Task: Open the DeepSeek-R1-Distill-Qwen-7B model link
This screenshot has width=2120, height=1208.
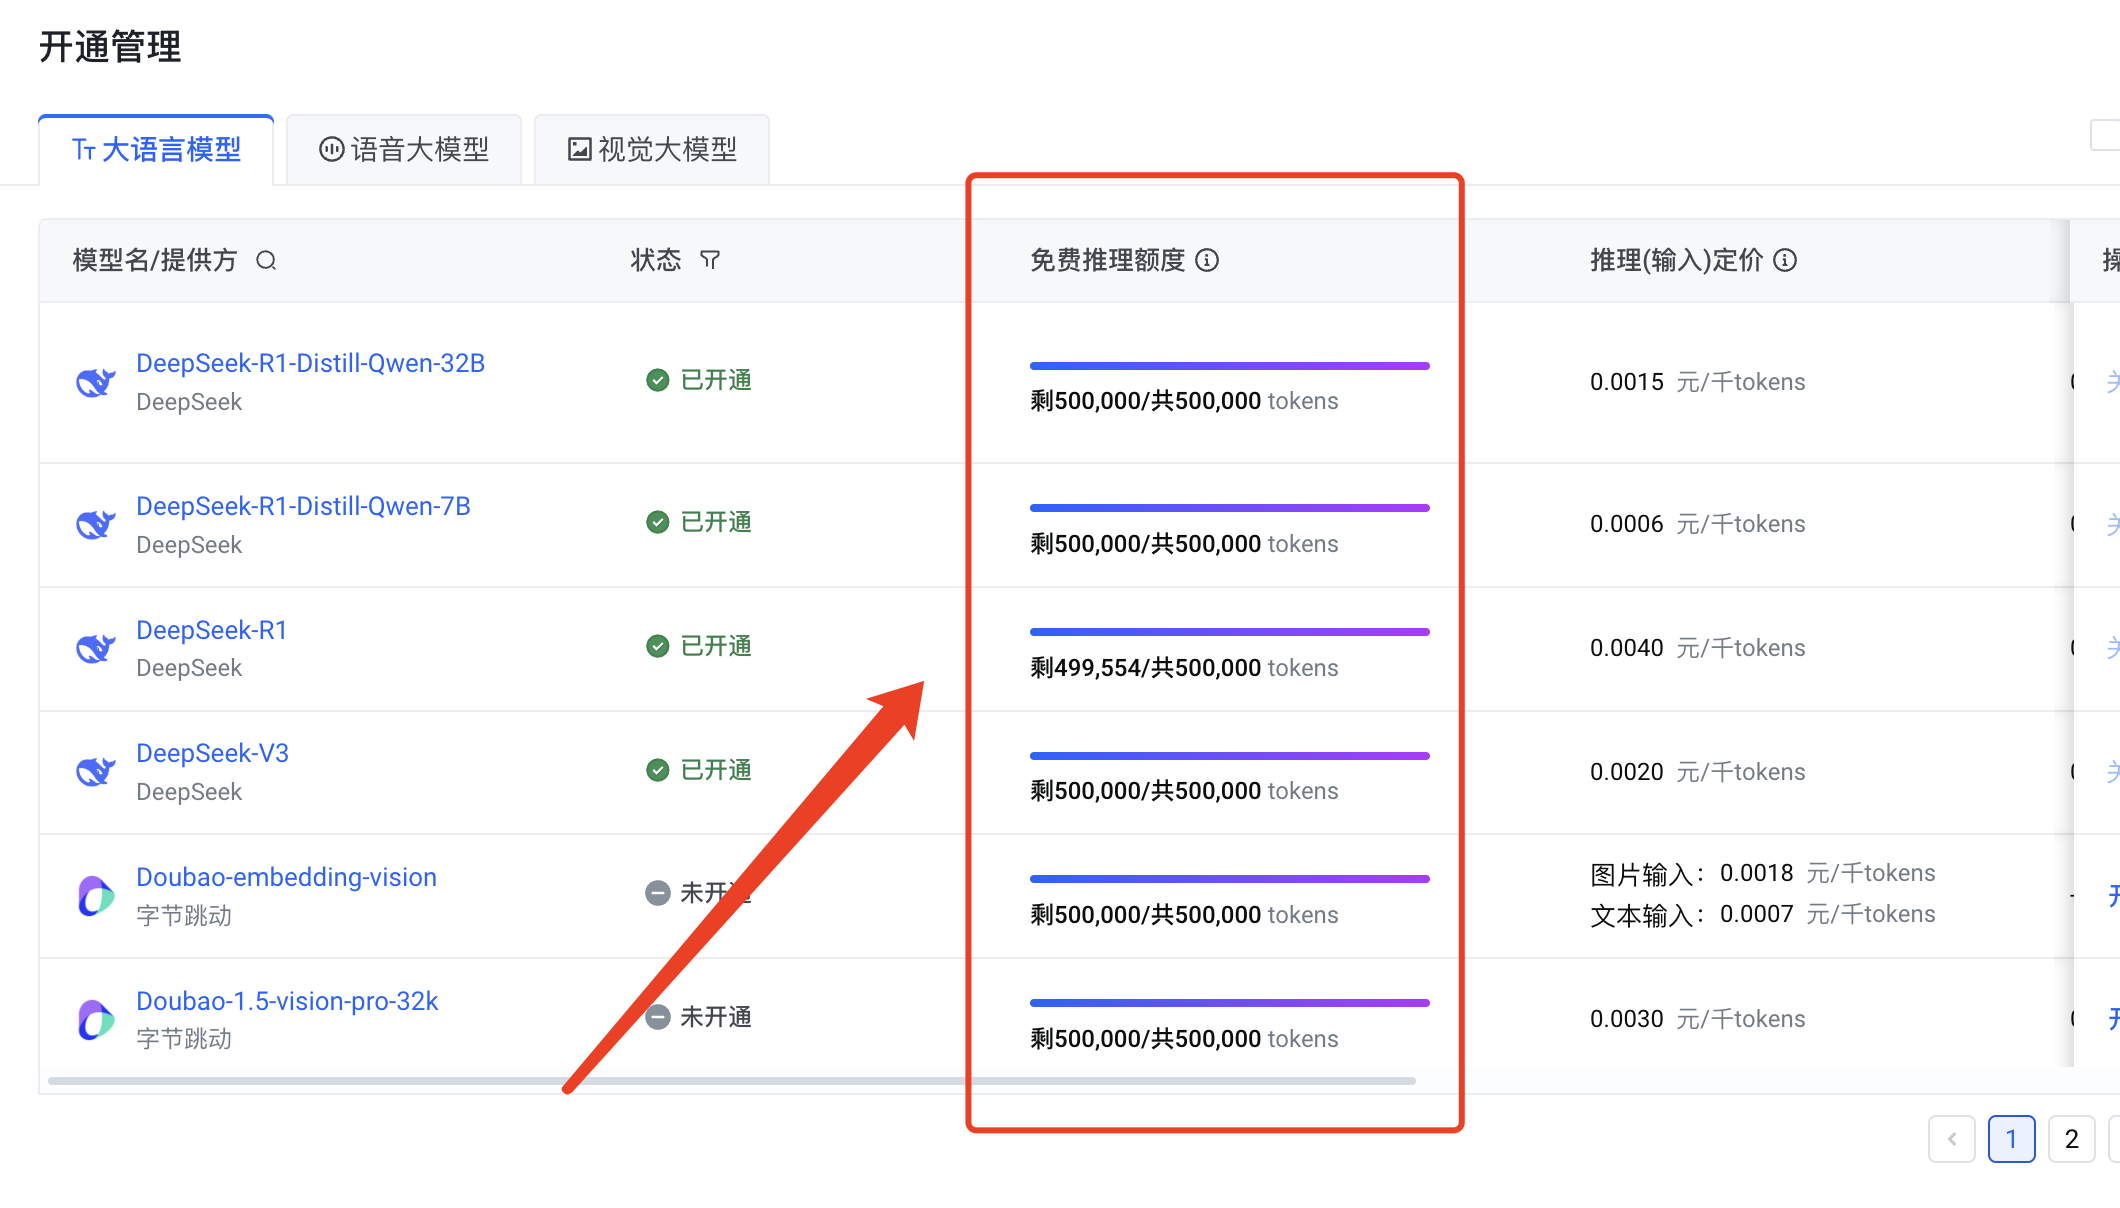Action: [303, 506]
